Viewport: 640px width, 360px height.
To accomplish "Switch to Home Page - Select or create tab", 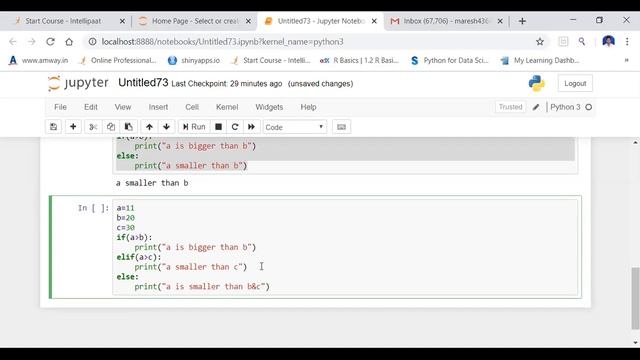I will coord(195,21).
